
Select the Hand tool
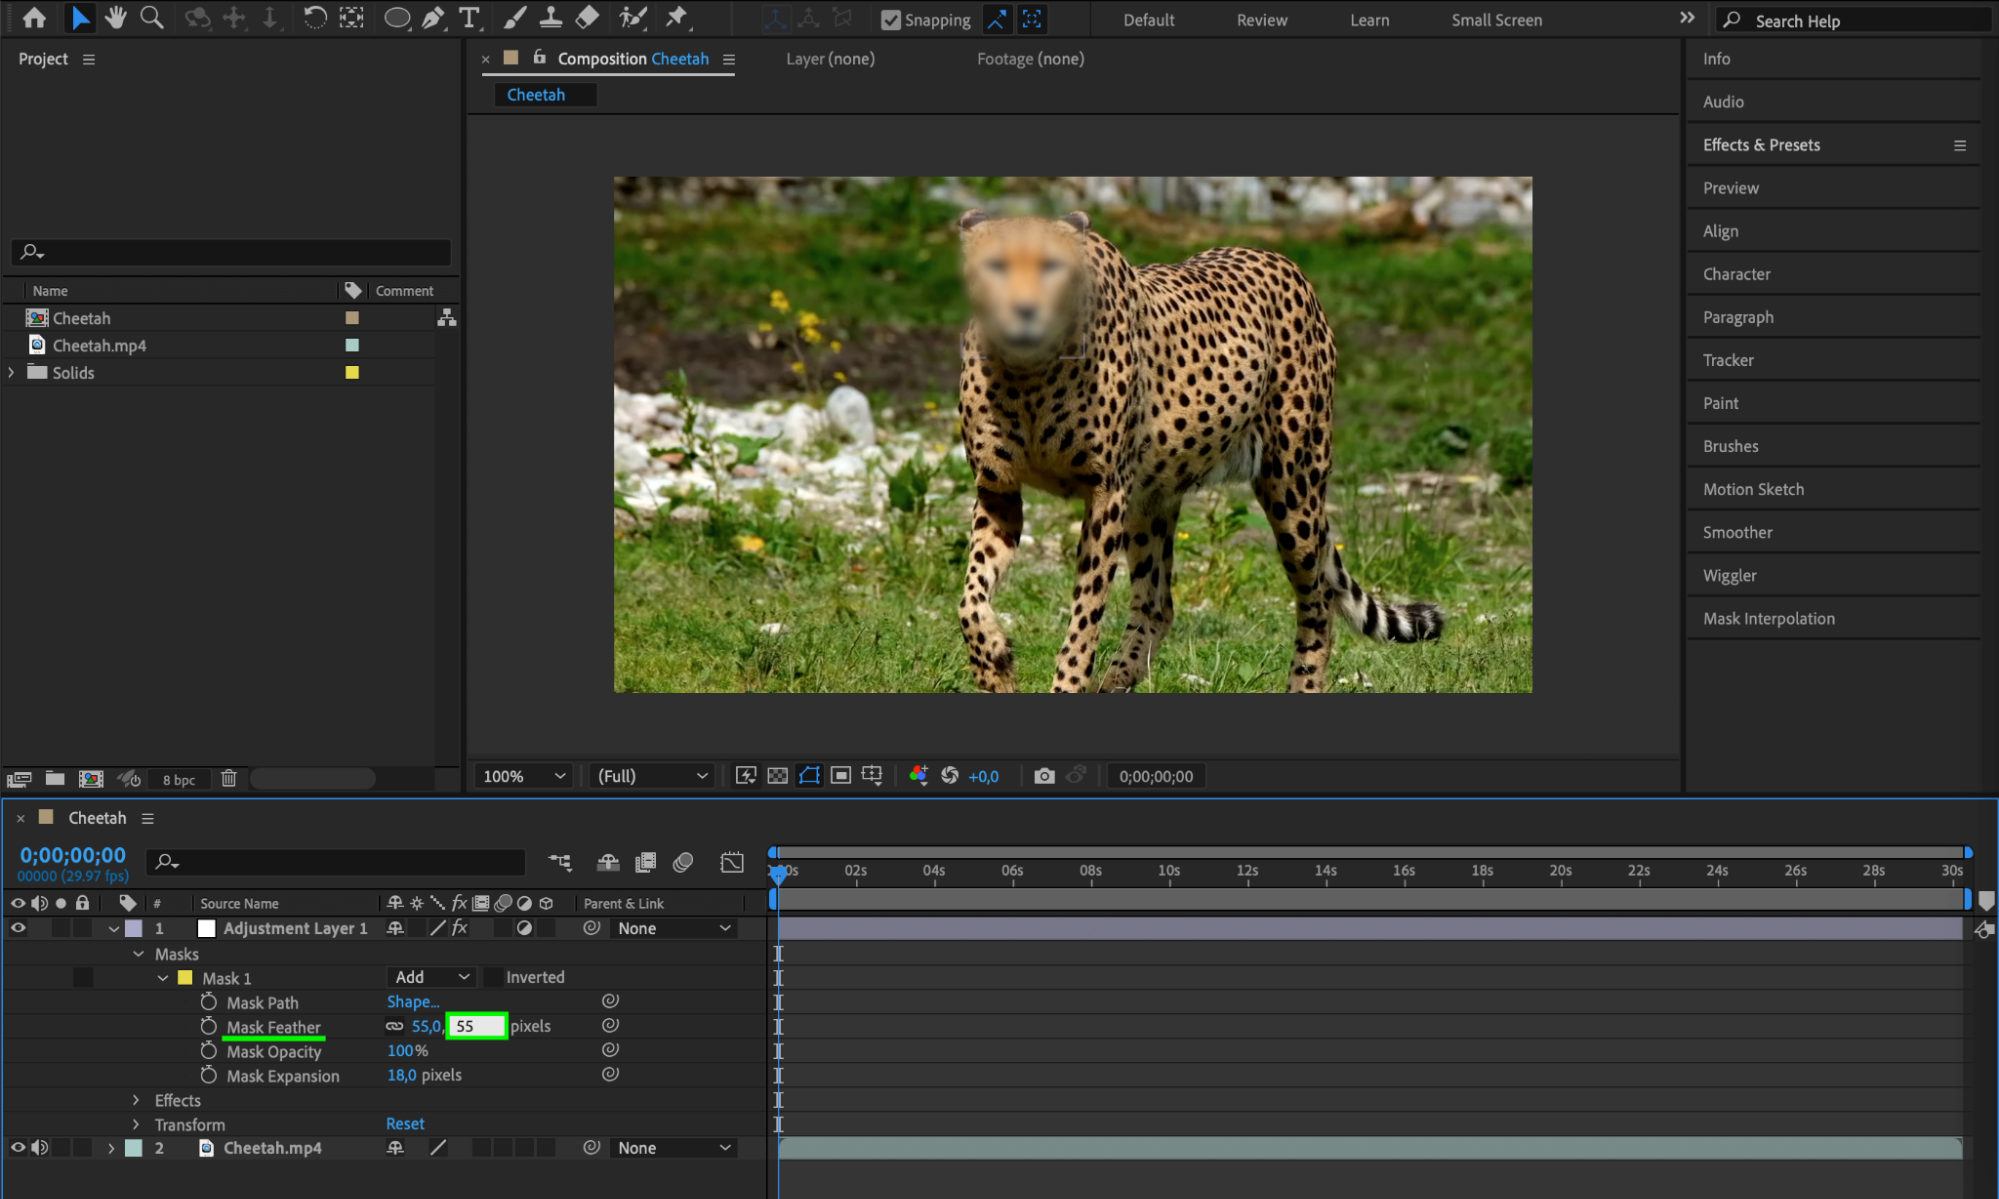115,17
